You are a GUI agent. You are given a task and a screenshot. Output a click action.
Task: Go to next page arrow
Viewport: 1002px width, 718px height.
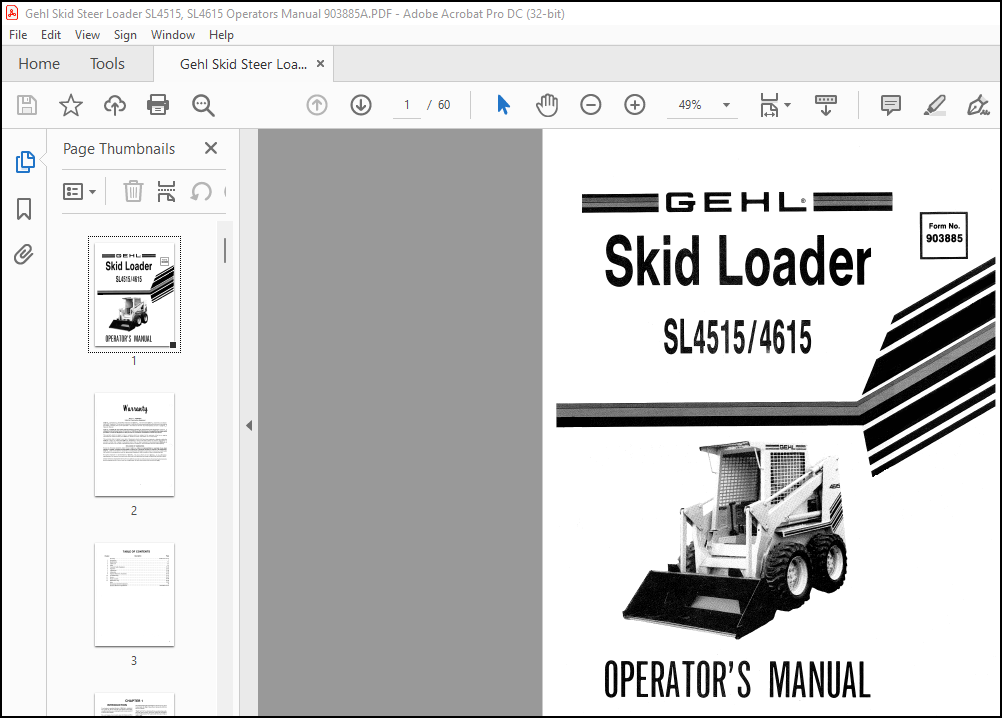(361, 105)
